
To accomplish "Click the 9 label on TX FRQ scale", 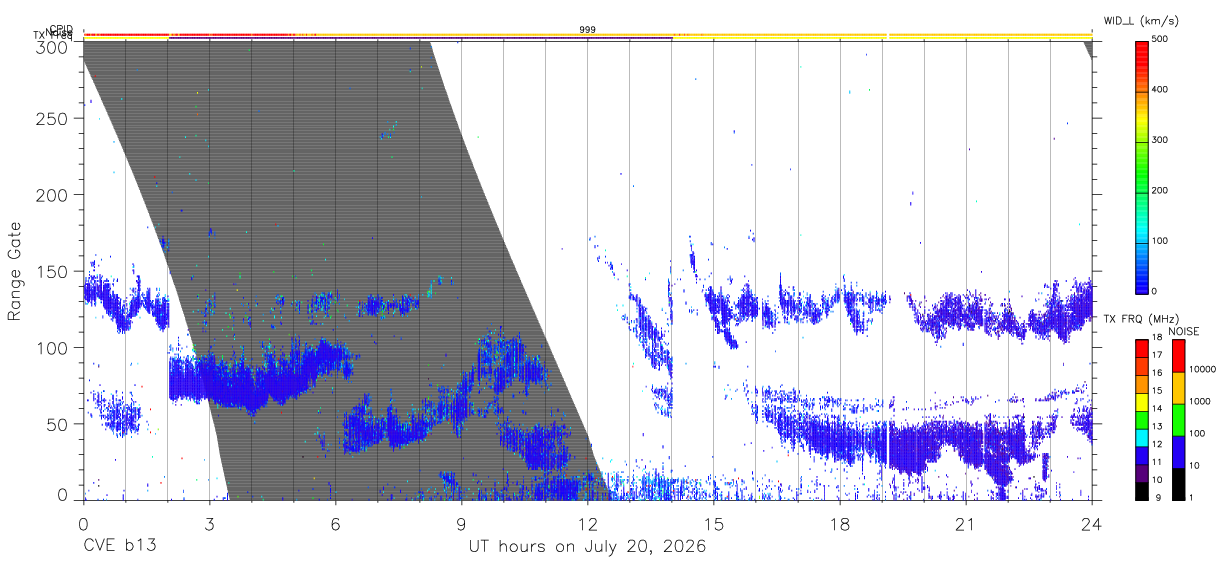I will point(1156,497).
